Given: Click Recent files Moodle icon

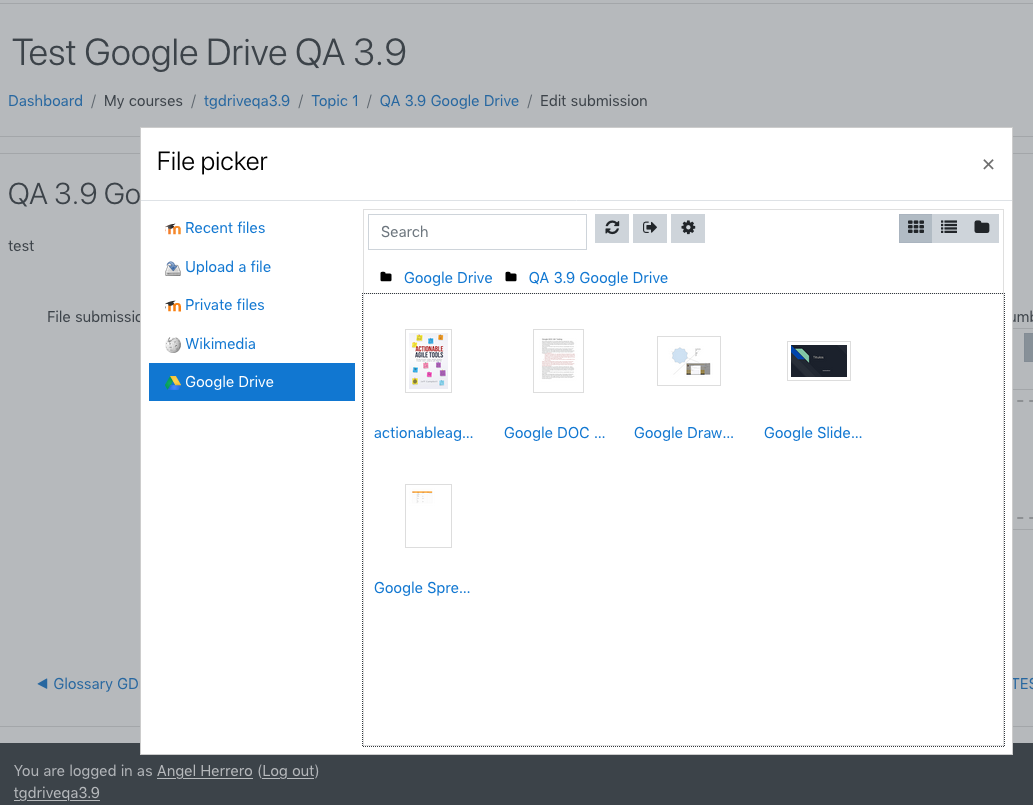Looking at the screenshot, I should point(173,229).
